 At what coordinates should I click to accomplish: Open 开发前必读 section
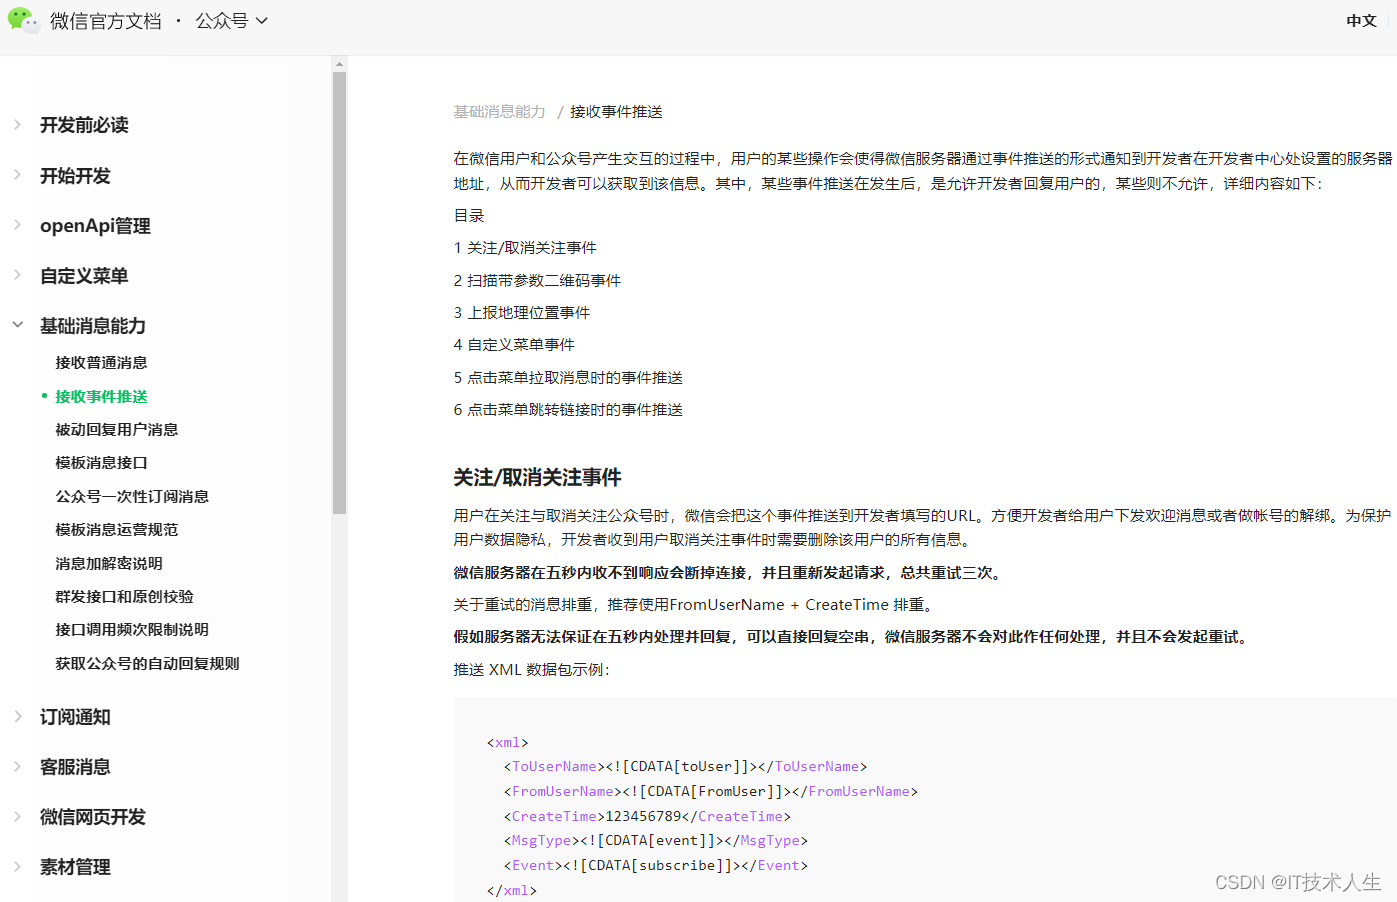(84, 125)
